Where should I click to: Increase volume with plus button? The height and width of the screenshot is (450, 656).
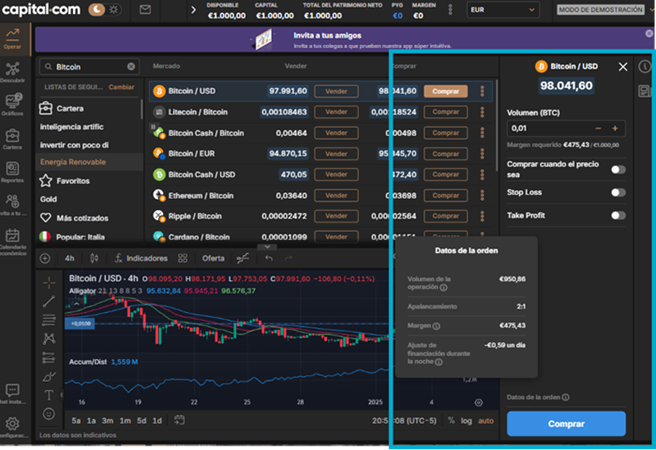(615, 128)
